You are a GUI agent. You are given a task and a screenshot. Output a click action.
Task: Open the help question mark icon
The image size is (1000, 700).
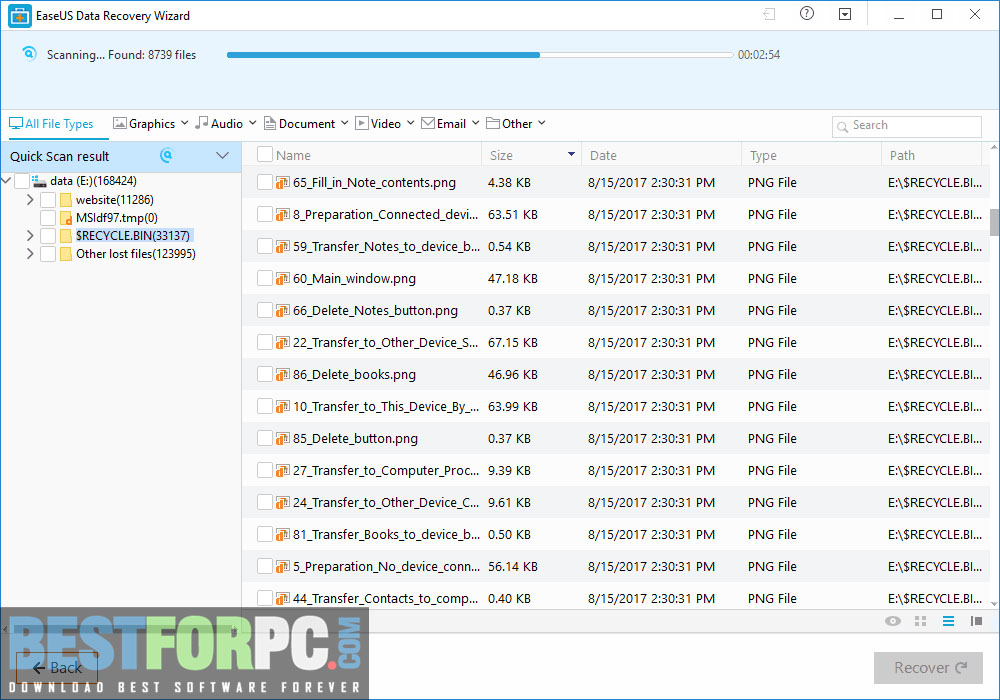pos(807,13)
